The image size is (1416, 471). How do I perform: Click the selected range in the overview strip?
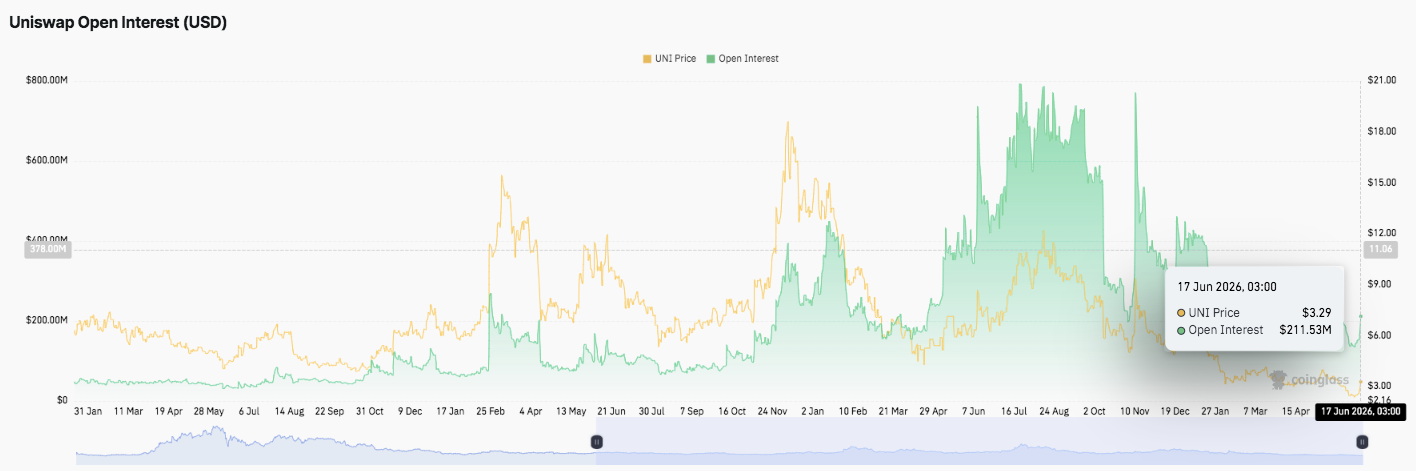[978, 441]
